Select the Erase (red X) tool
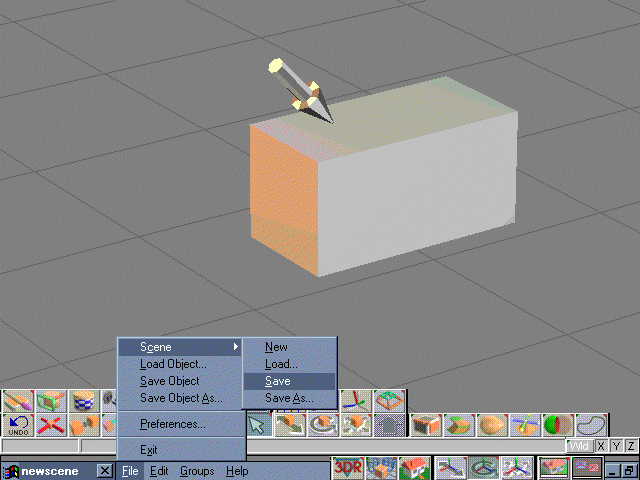Image resolution: width=640 pixels, height=480 pixels. pyautogui.click(x=51, y=425)
